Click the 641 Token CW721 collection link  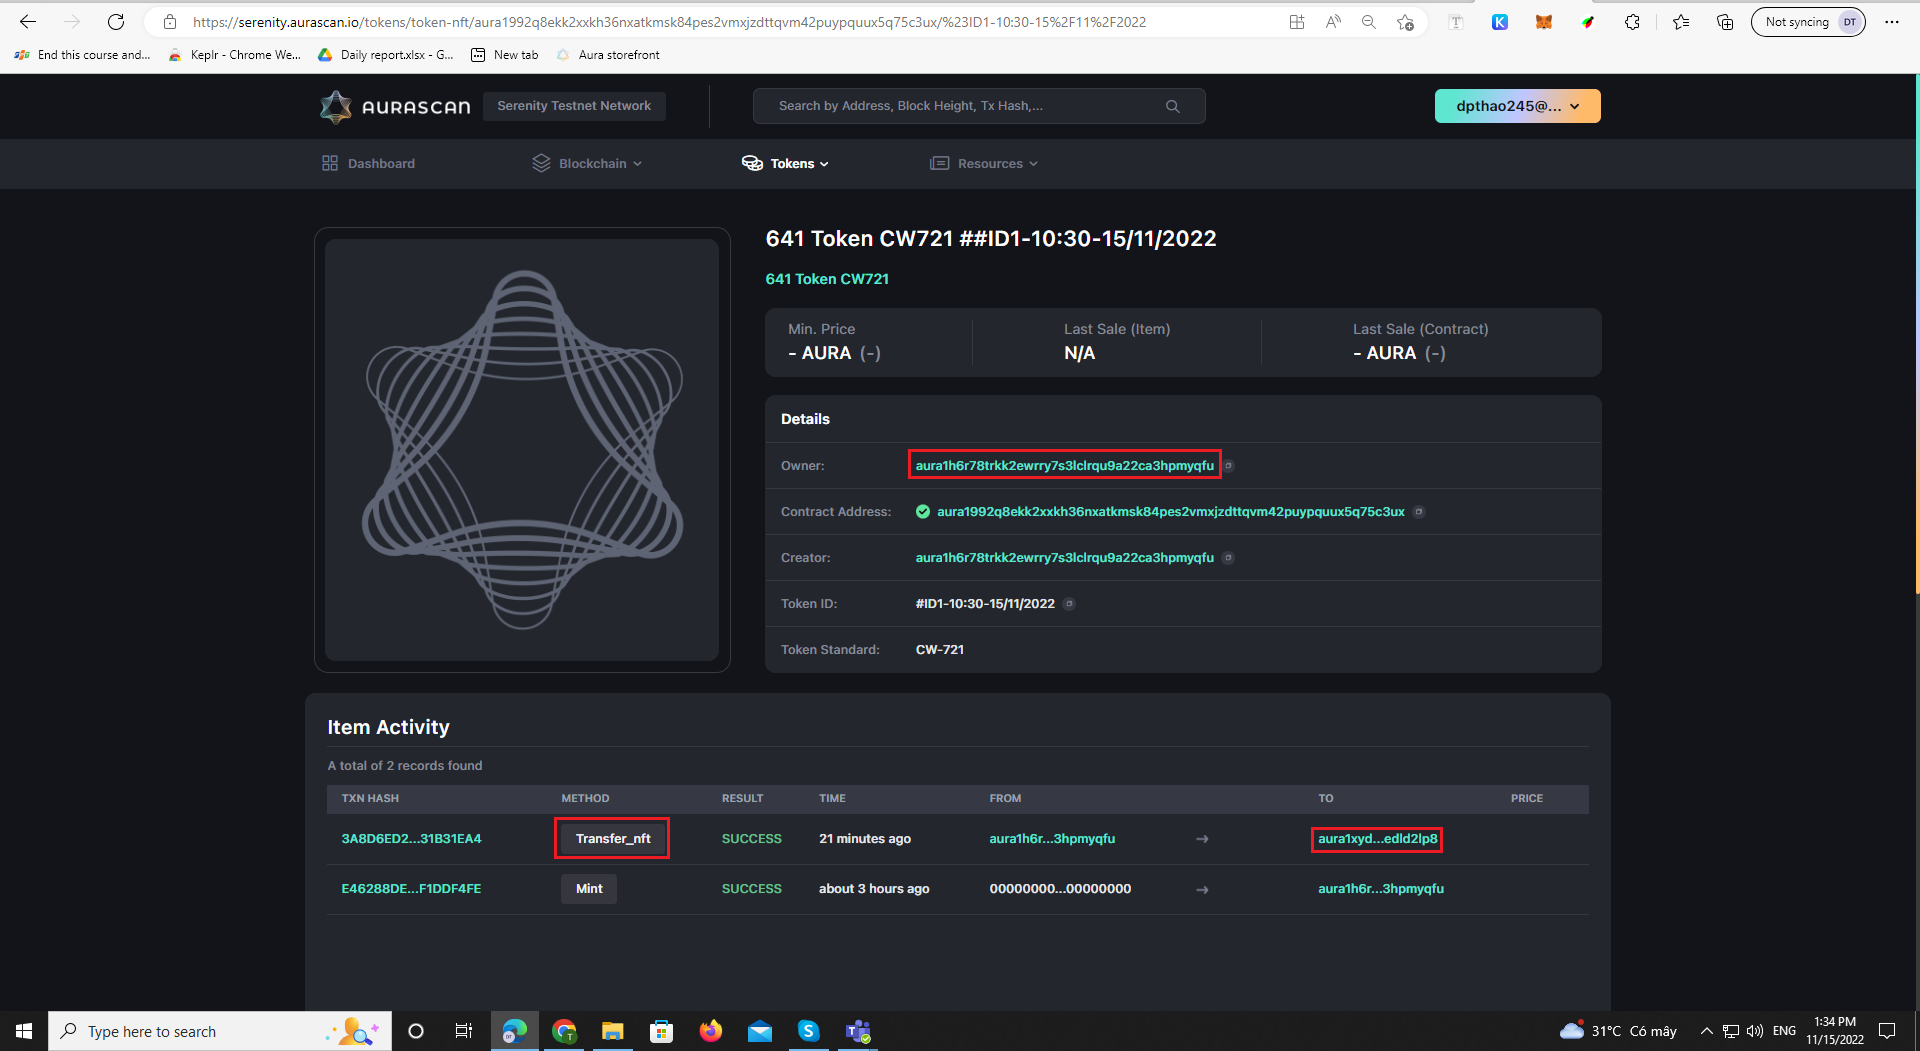pyautogui.click(x=827, y=279)
